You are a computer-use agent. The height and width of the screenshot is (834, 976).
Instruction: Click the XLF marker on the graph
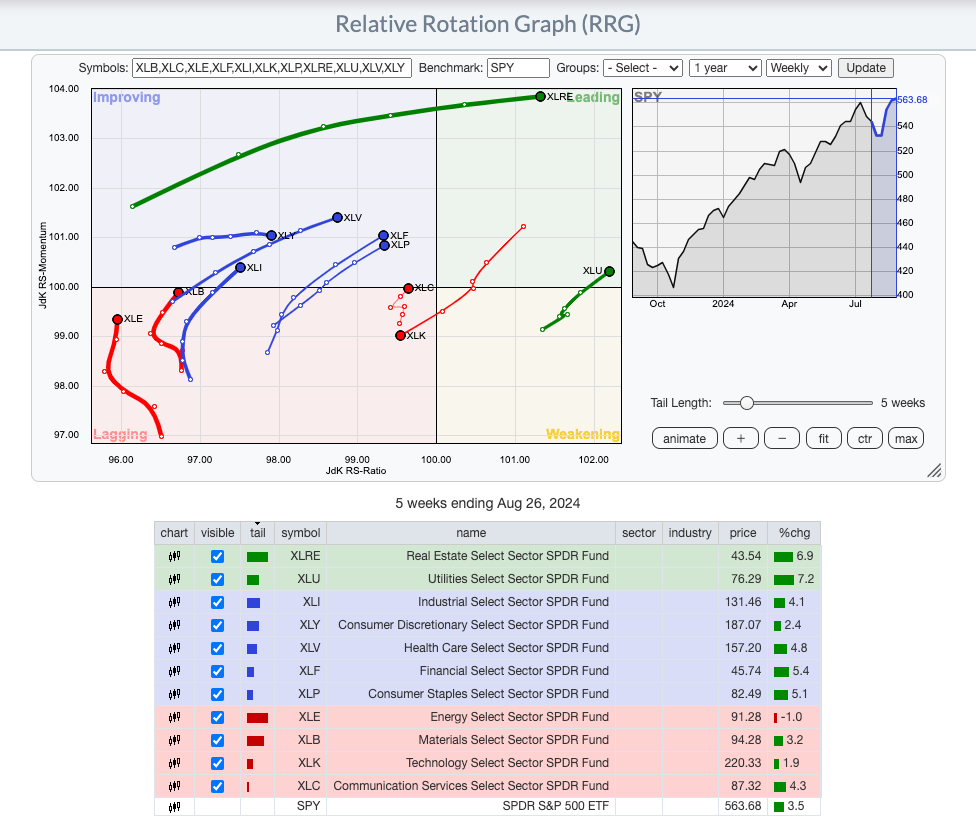tap(383, 235)
